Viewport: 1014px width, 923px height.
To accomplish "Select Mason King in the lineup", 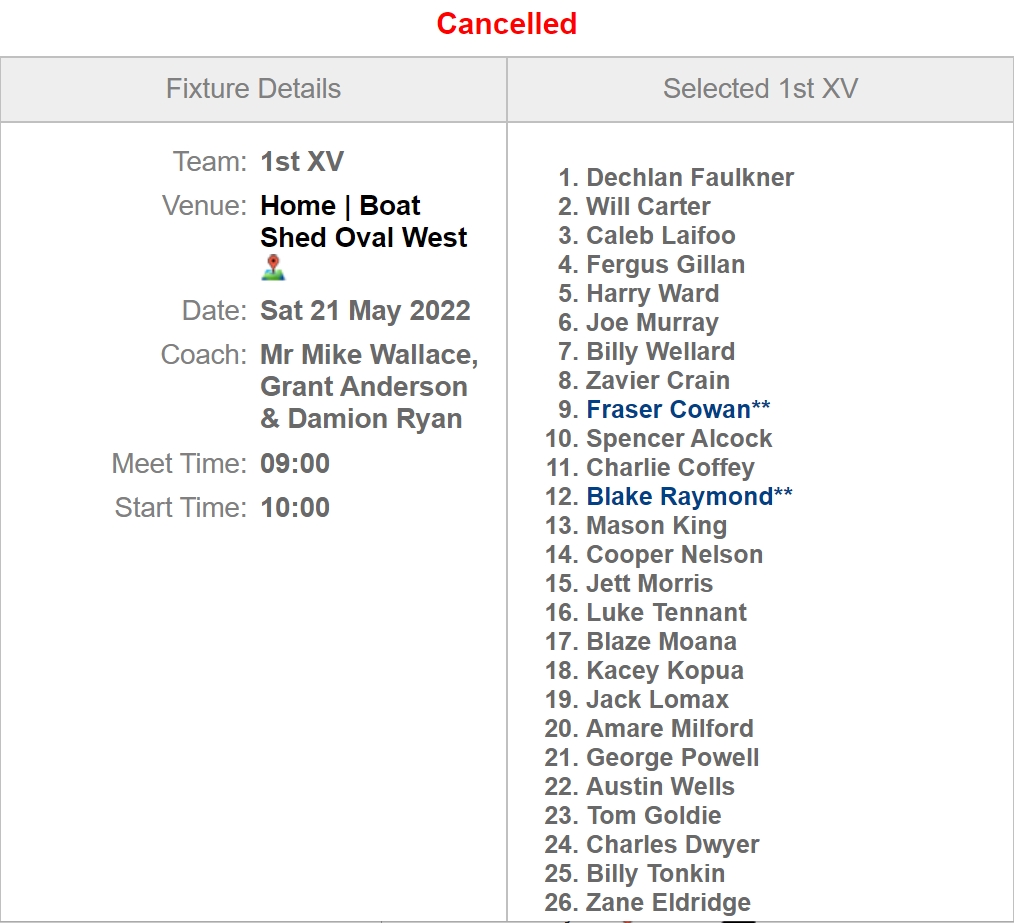I will [656, 525].
